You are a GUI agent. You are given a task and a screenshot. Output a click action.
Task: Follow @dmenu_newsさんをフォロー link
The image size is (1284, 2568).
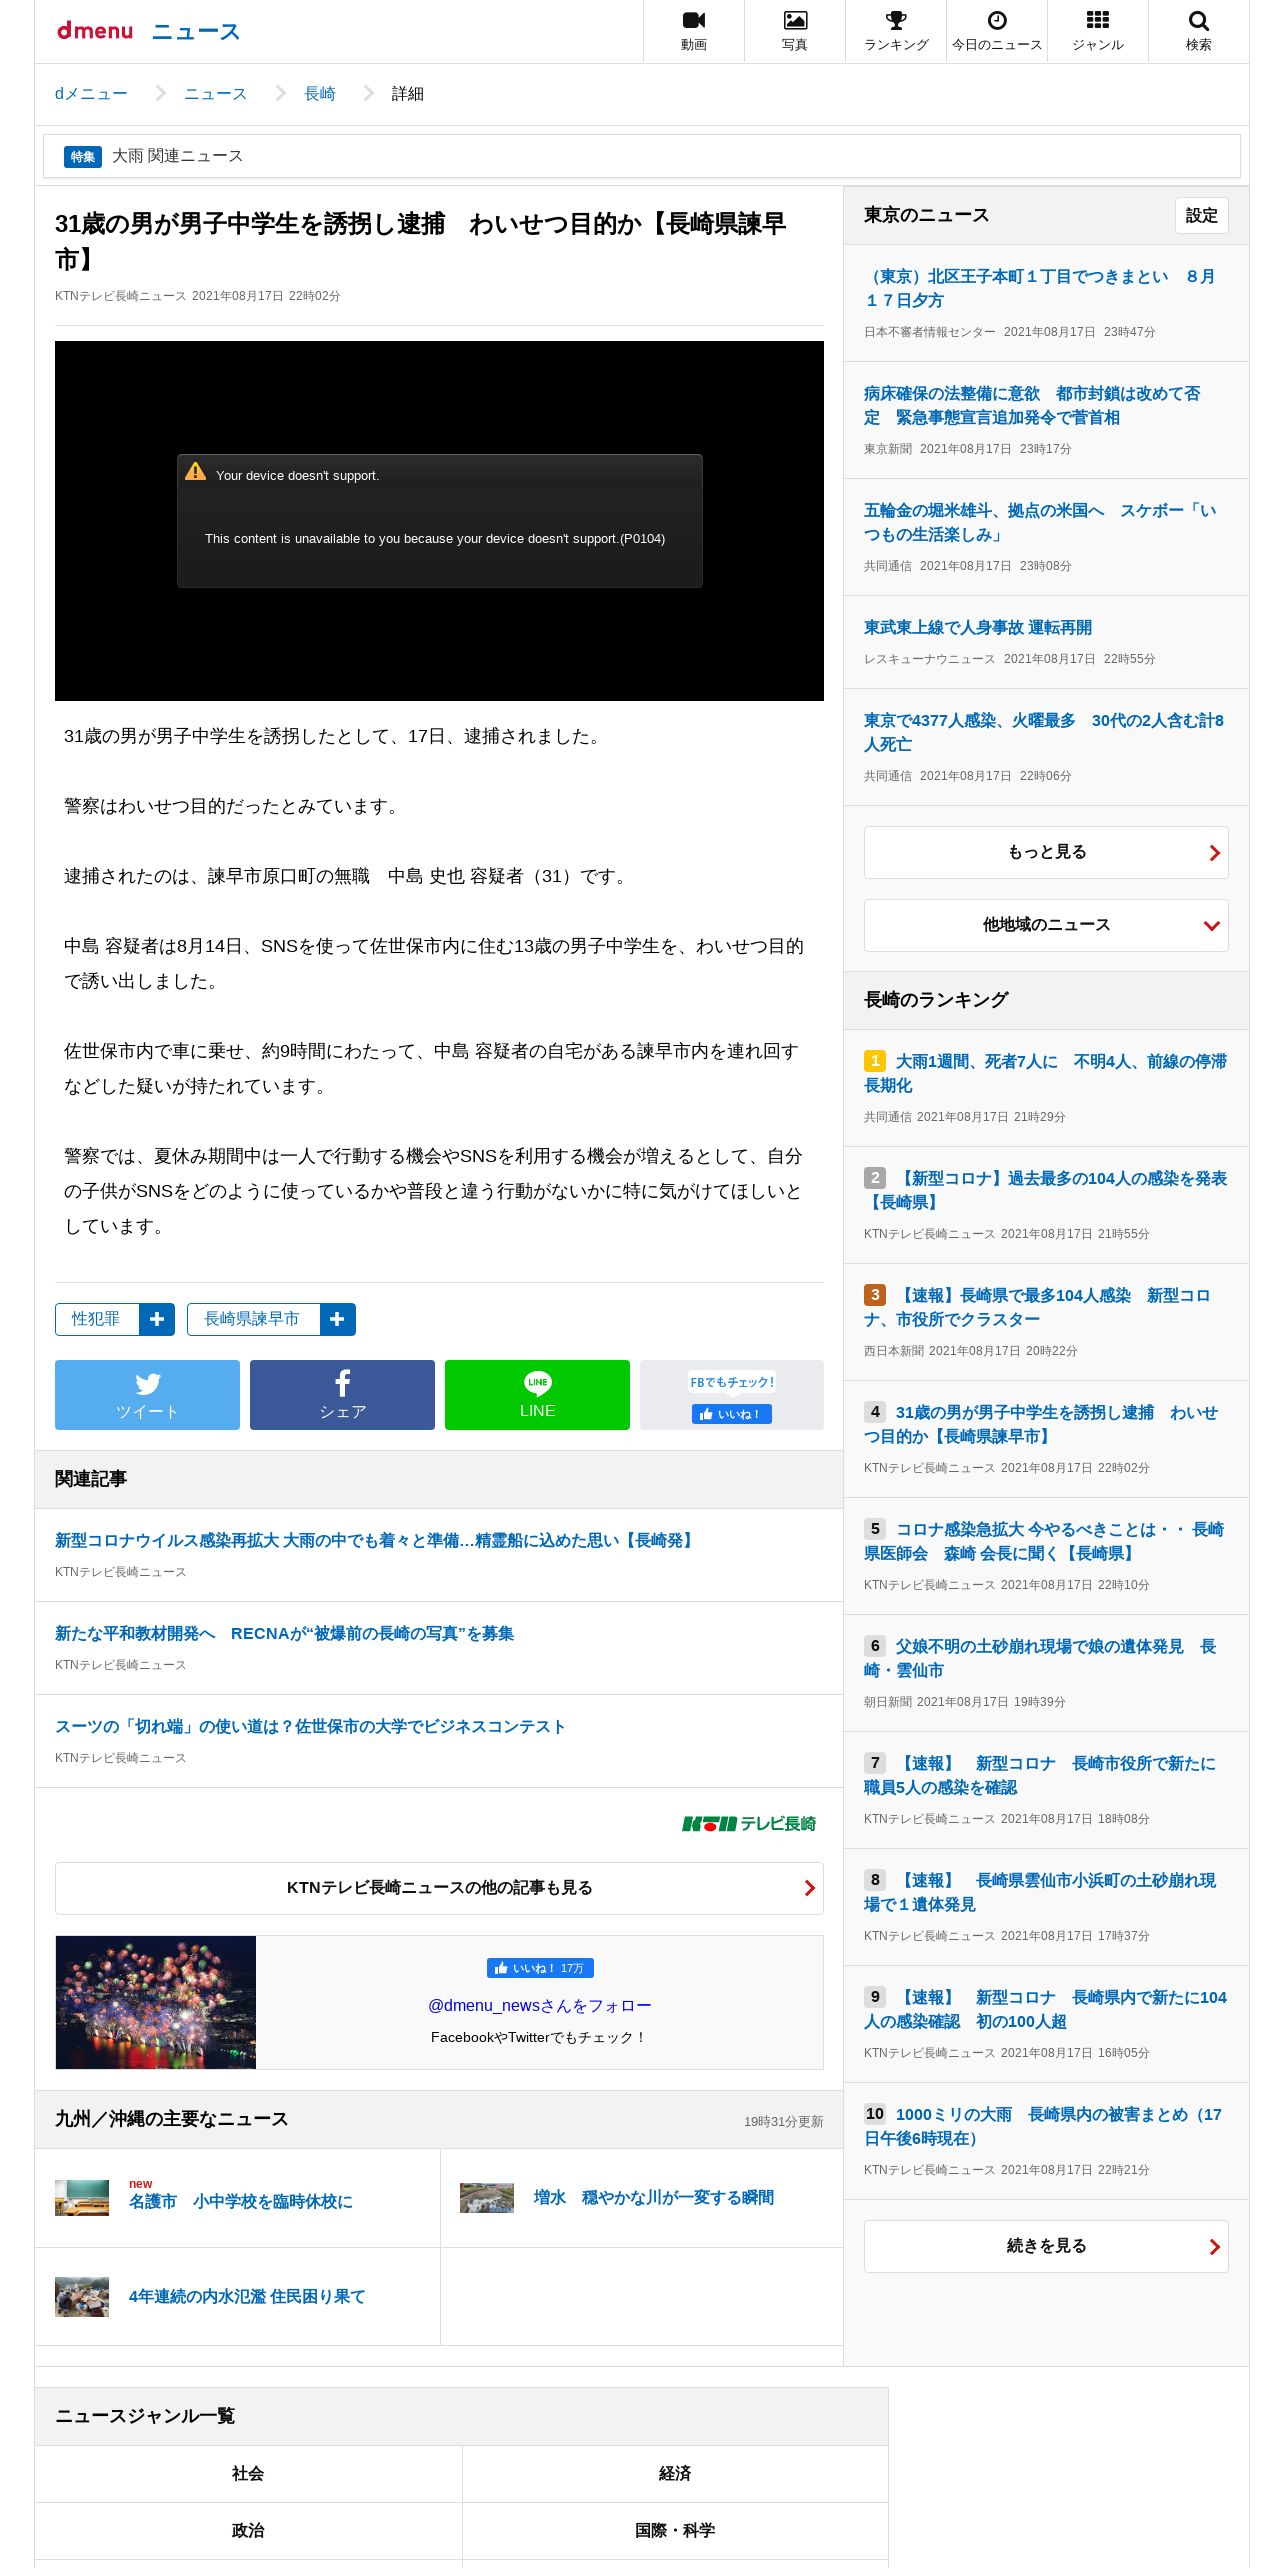(540, 2005)
